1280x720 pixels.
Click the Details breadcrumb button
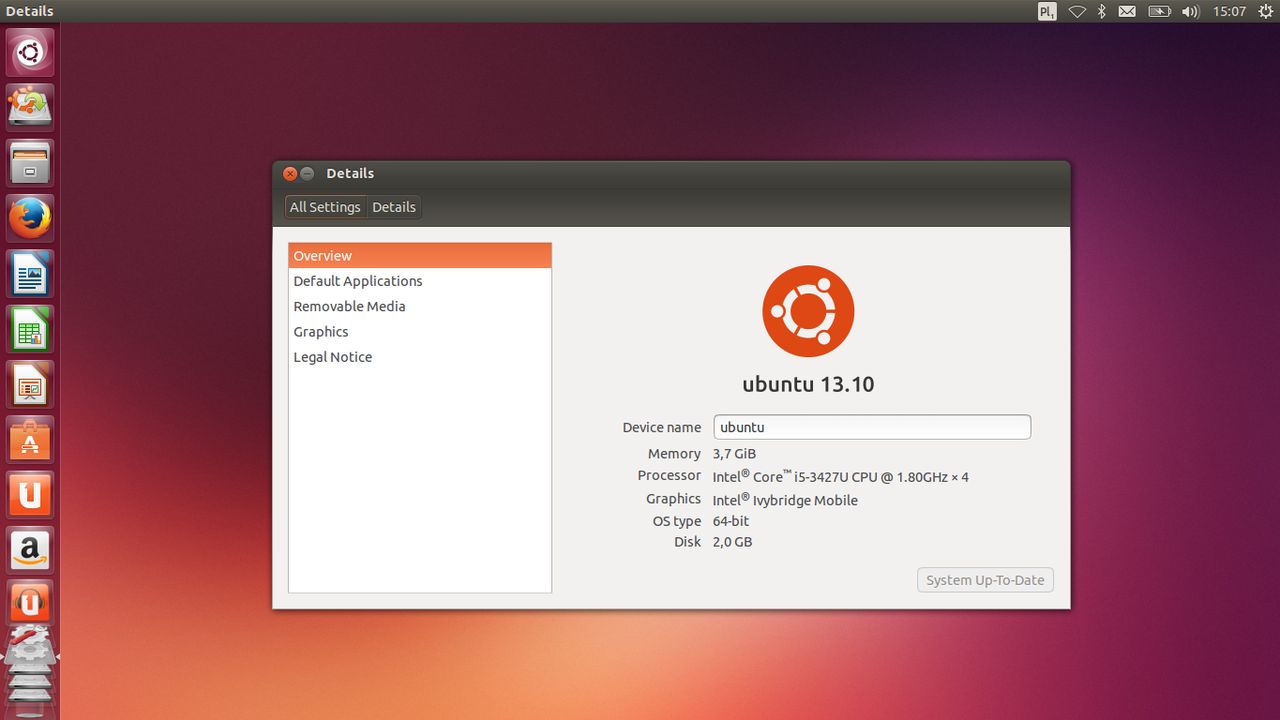pyautogui.click(x=394, y=207)
